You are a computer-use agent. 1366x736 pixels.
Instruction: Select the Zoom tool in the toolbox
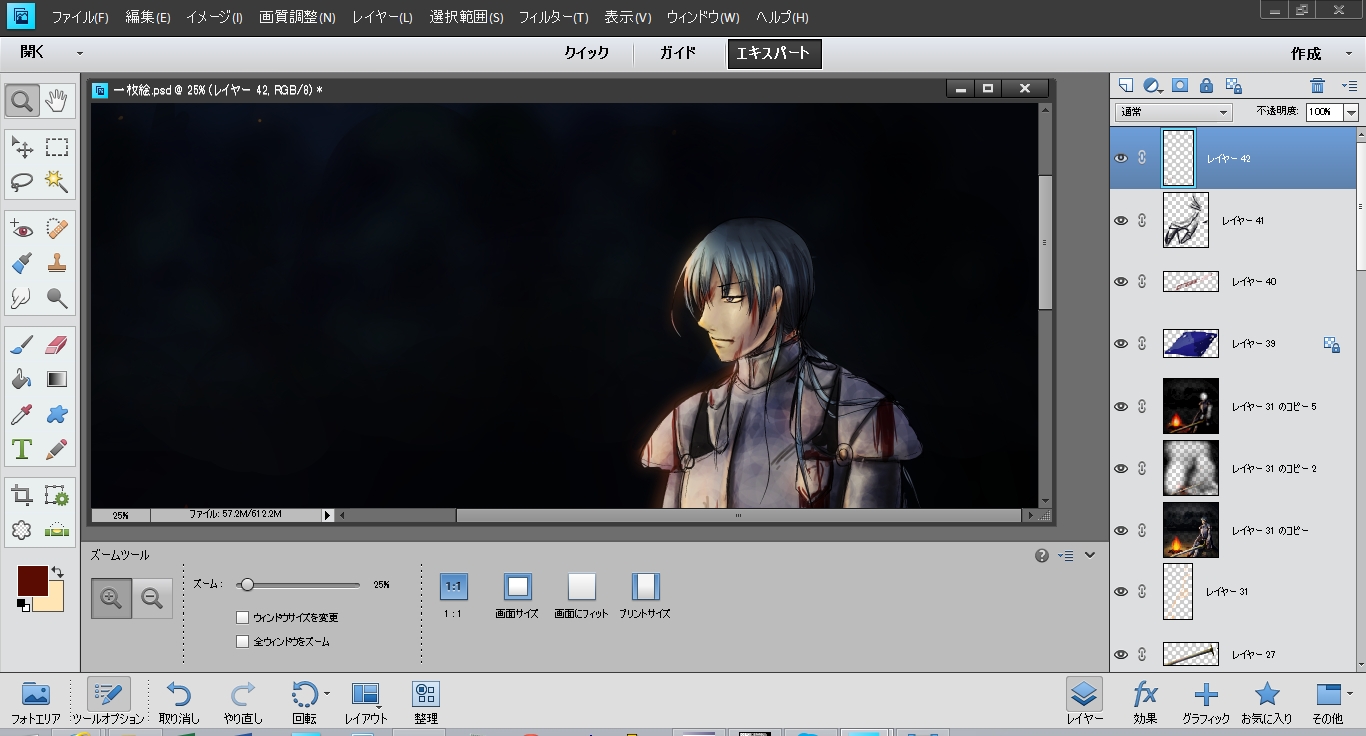[x=22, y=100]
